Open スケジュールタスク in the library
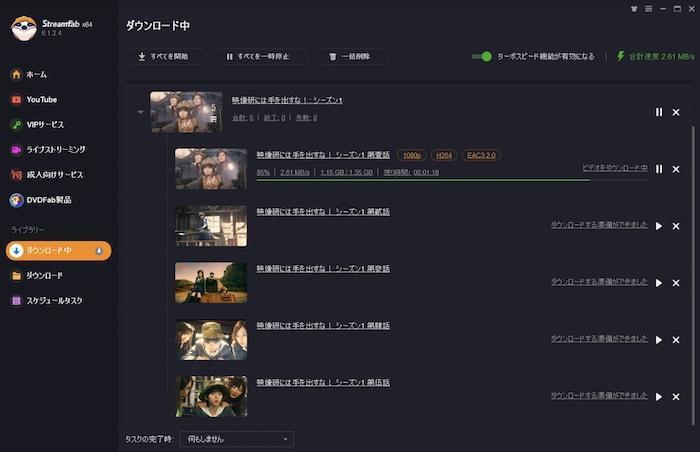 point(47,301)
